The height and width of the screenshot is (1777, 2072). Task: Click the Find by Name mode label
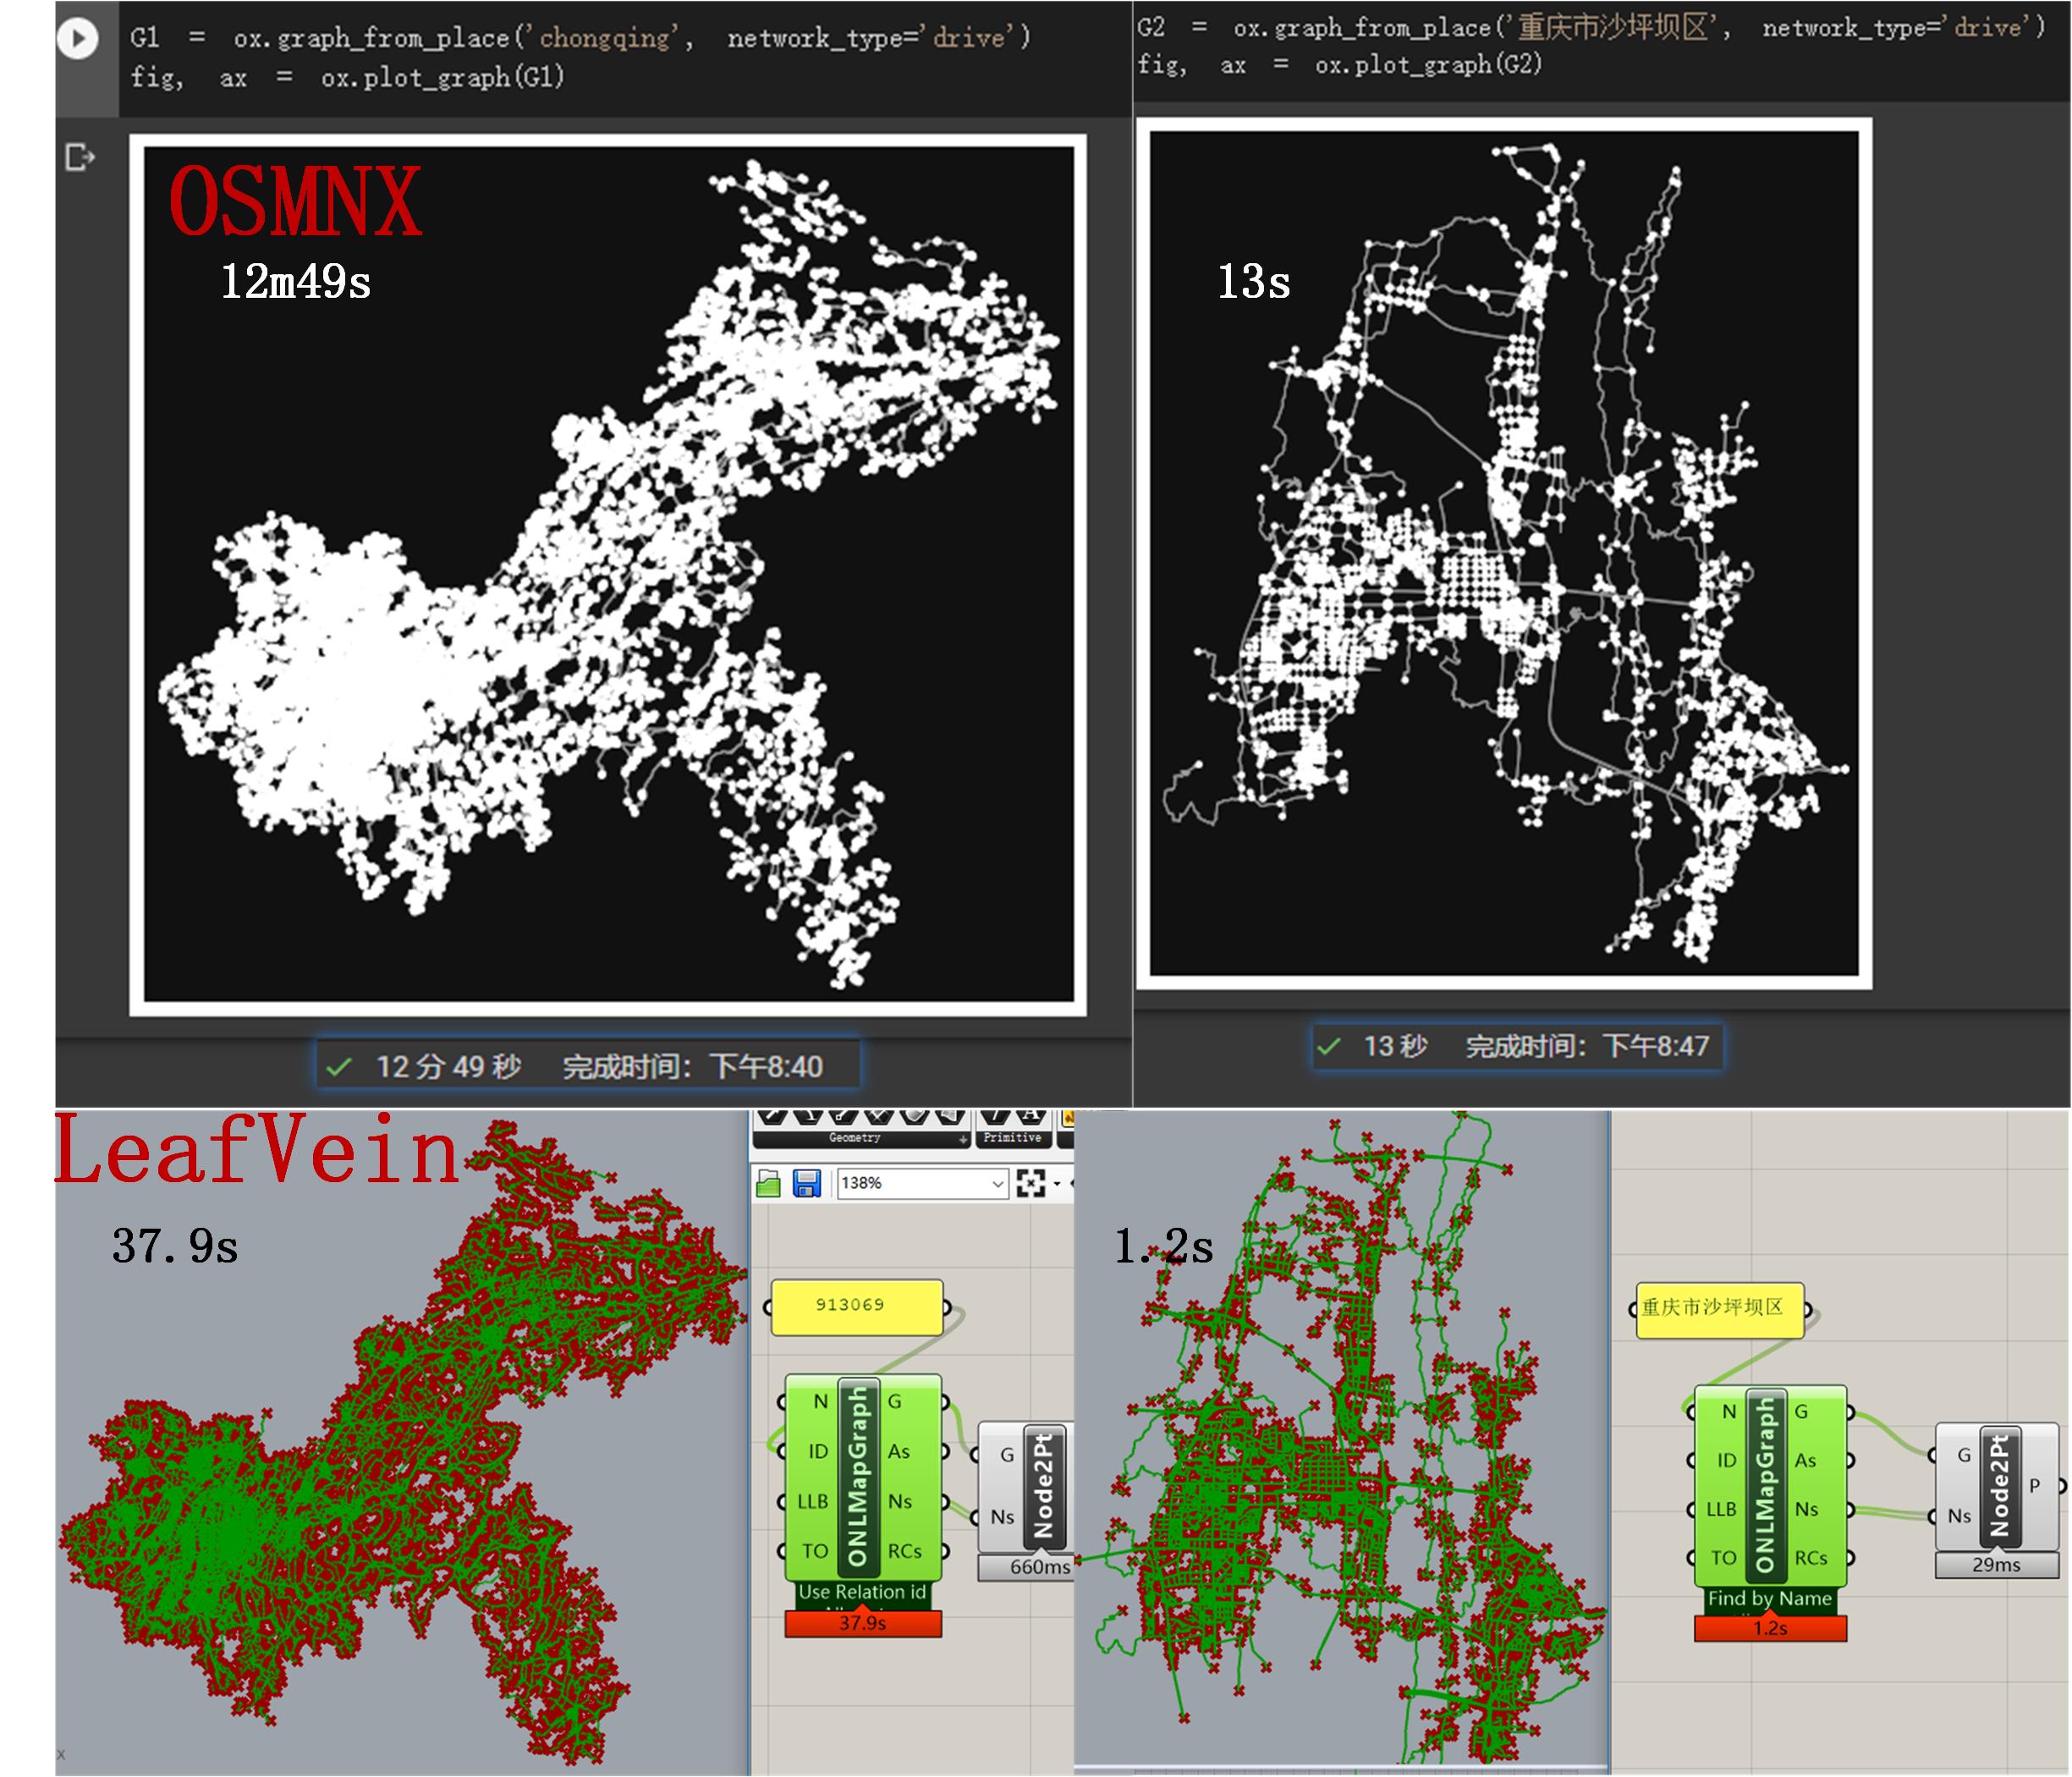(1770, 1599)
